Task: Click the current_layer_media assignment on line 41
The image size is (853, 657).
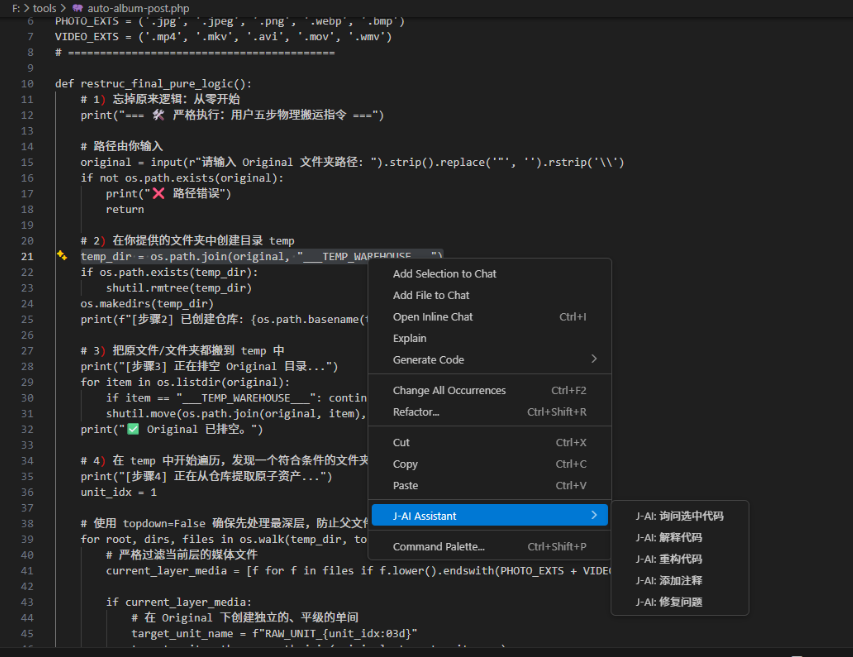Action: click(358, 571)
